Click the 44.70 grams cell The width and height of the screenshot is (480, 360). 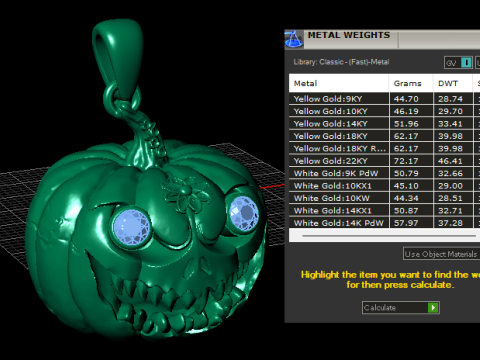click(x=411, y=99)
